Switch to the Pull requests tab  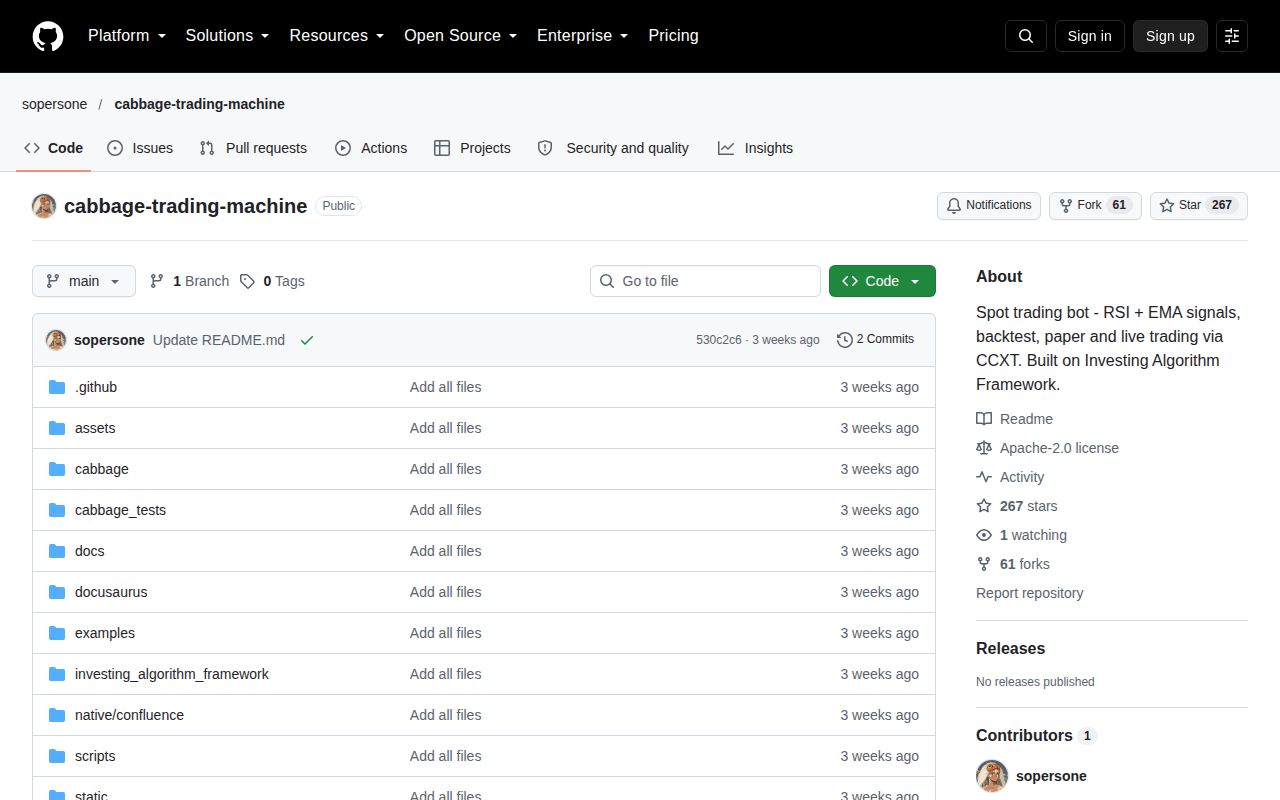tap(253, 148)
